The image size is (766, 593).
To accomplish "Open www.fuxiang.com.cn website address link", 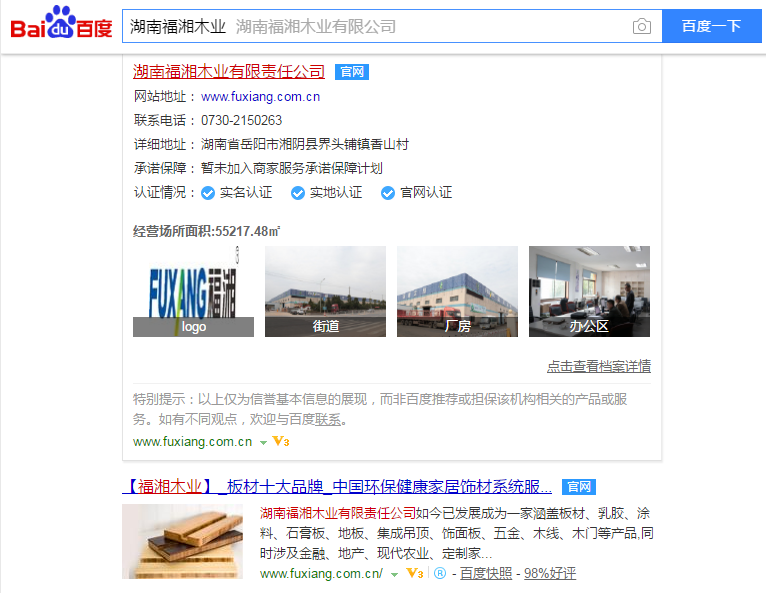I will point(260,97).
